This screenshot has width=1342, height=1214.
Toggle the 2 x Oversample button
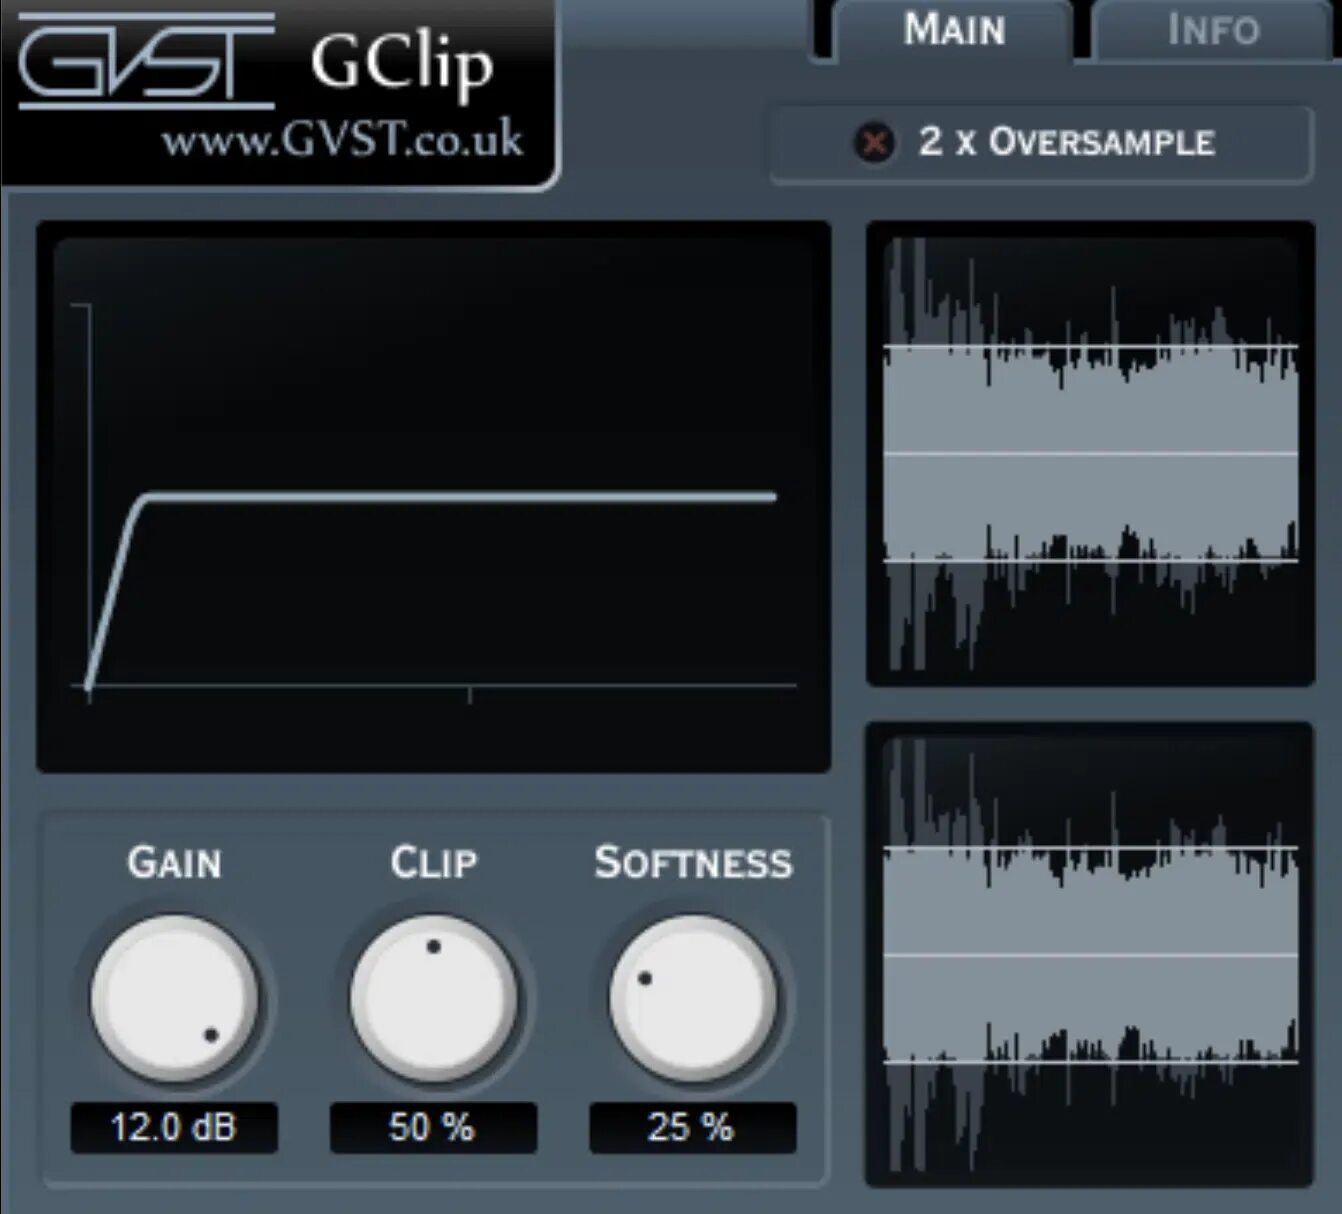coord(1041,144)
